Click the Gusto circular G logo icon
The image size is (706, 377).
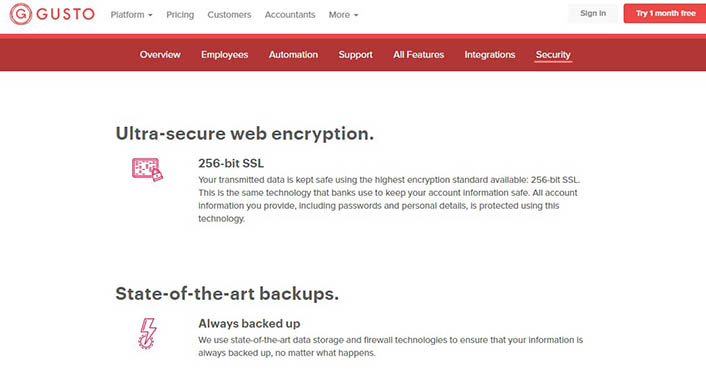click(x=21, y=14)
